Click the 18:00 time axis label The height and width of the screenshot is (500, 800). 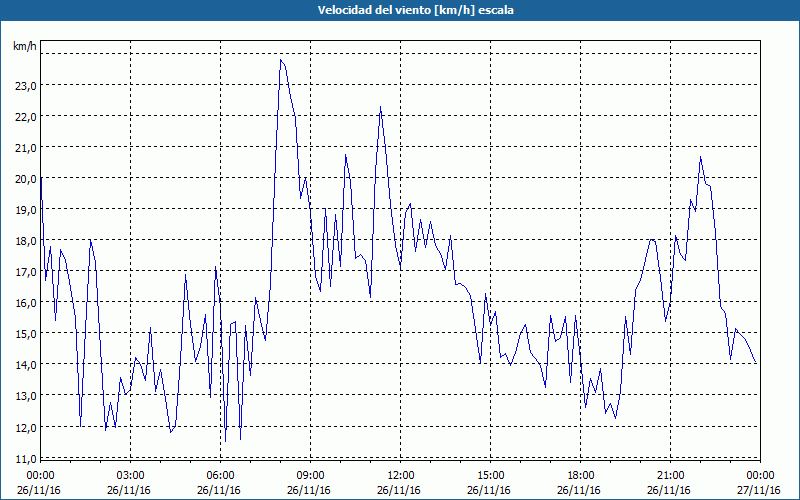pyautogui.click(x=581, y=476)
